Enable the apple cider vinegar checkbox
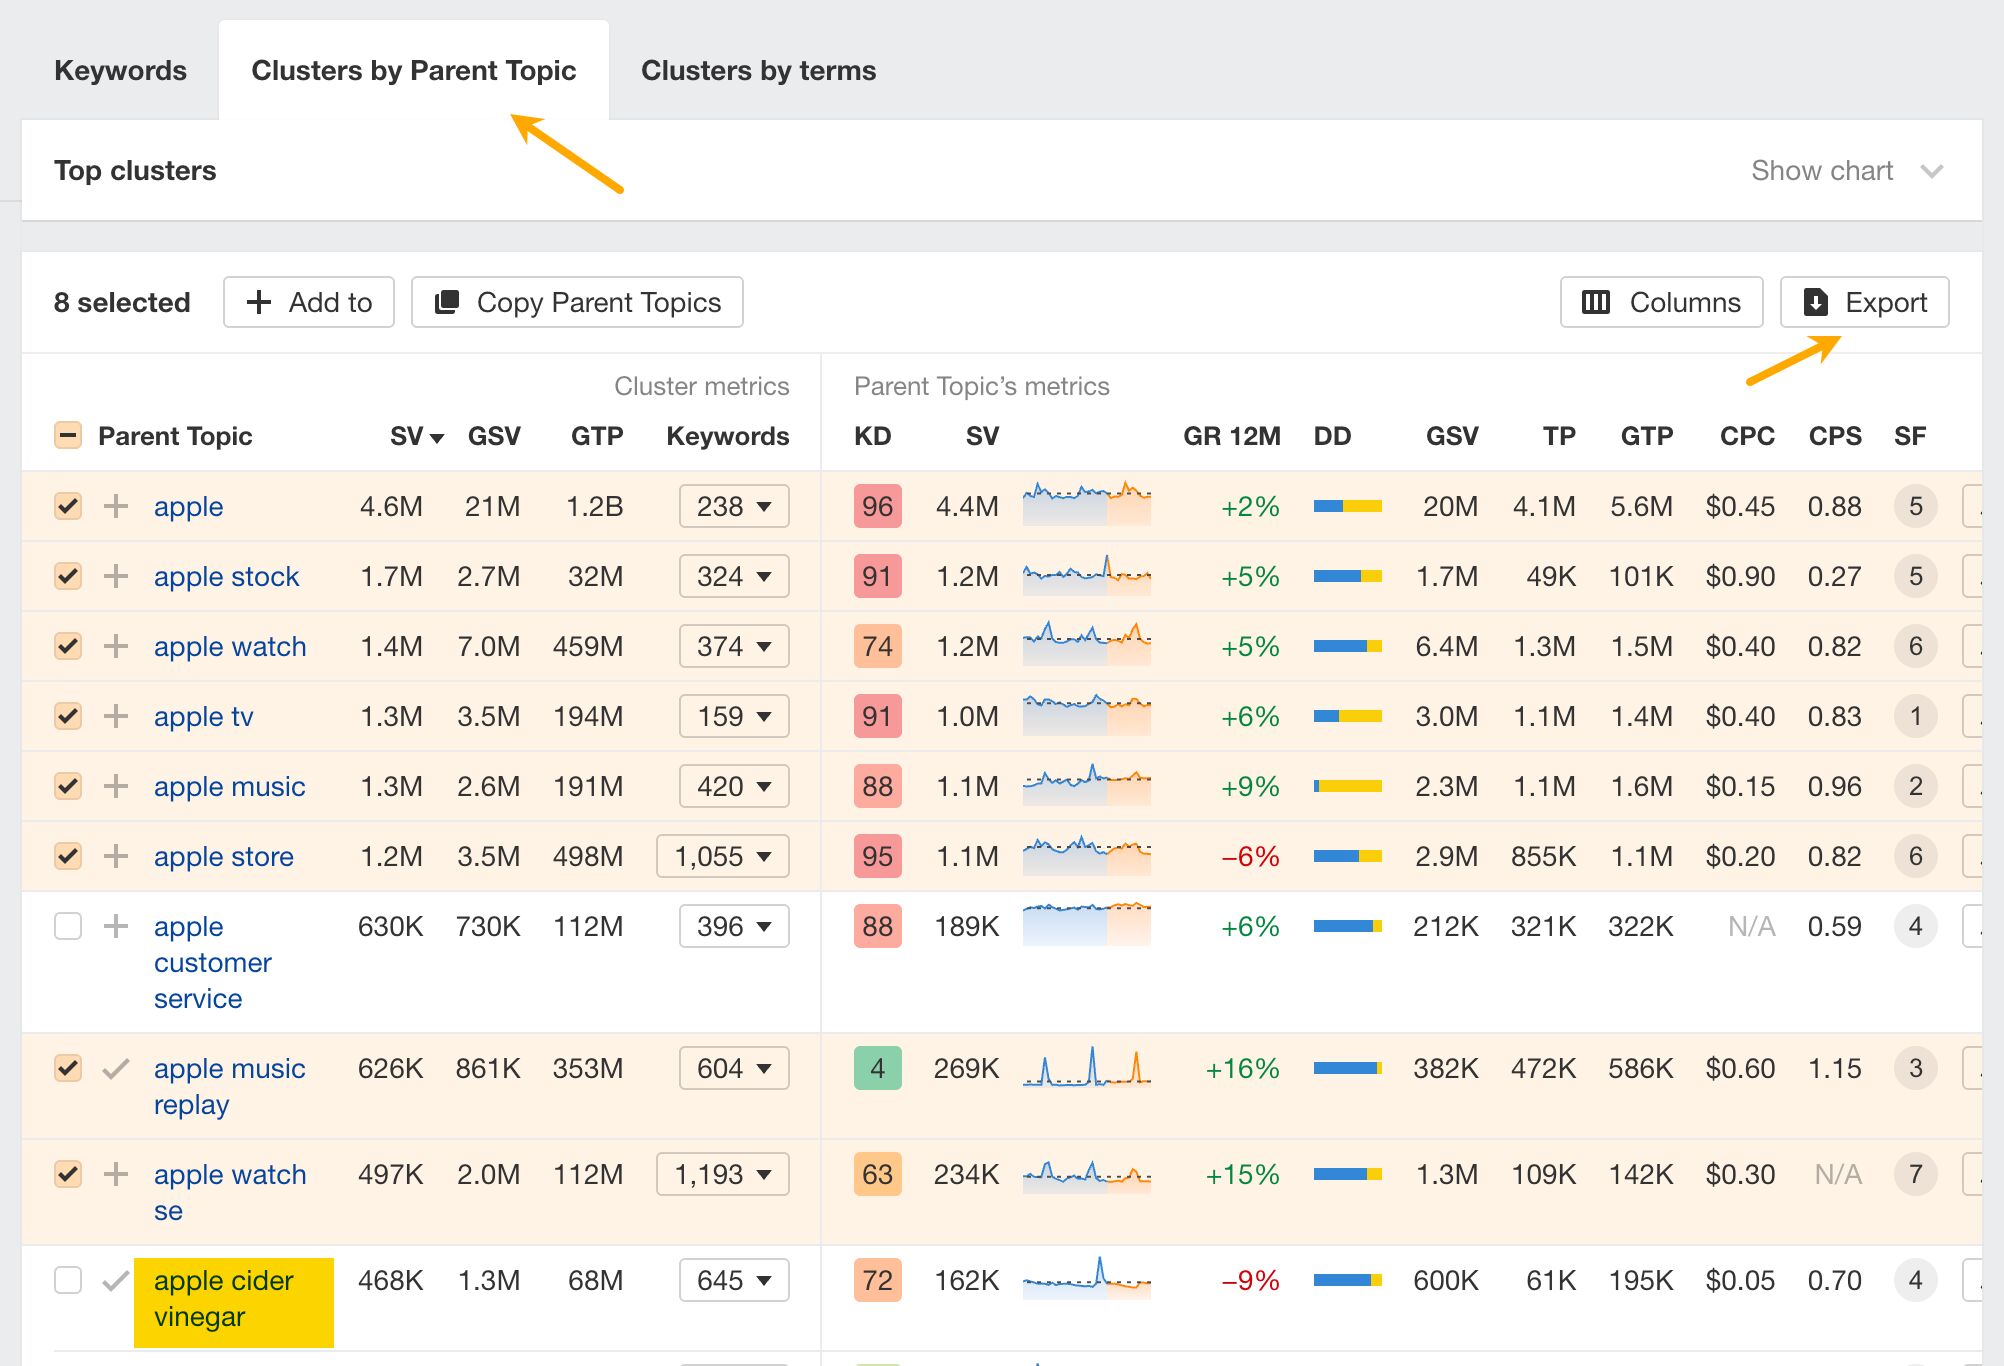2004x1366 pixels. click(x=67, y=1280)
